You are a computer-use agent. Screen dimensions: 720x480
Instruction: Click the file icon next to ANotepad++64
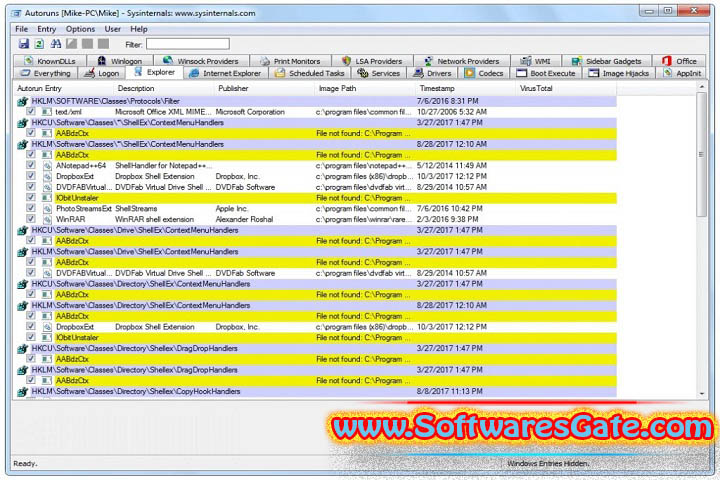pos(47,166)
